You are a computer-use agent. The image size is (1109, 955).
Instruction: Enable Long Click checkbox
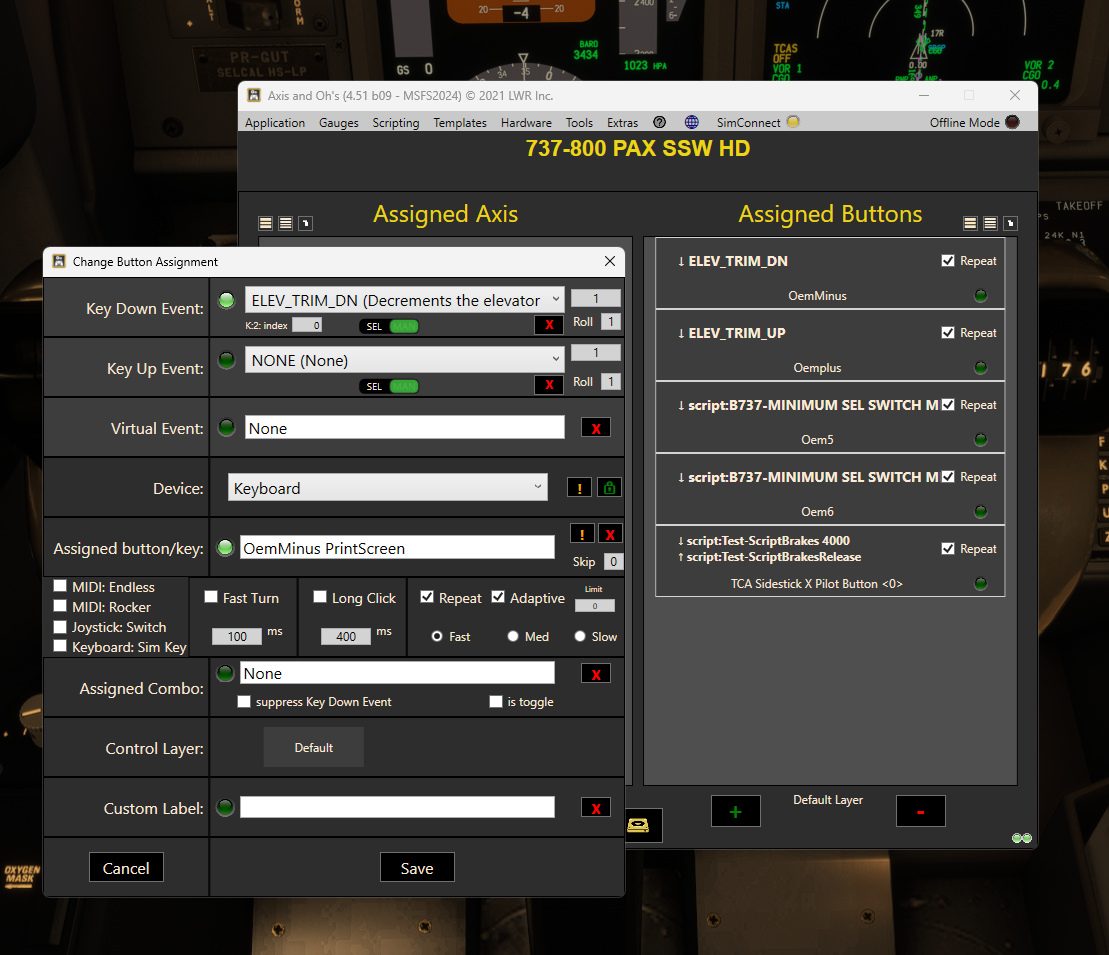320,597
